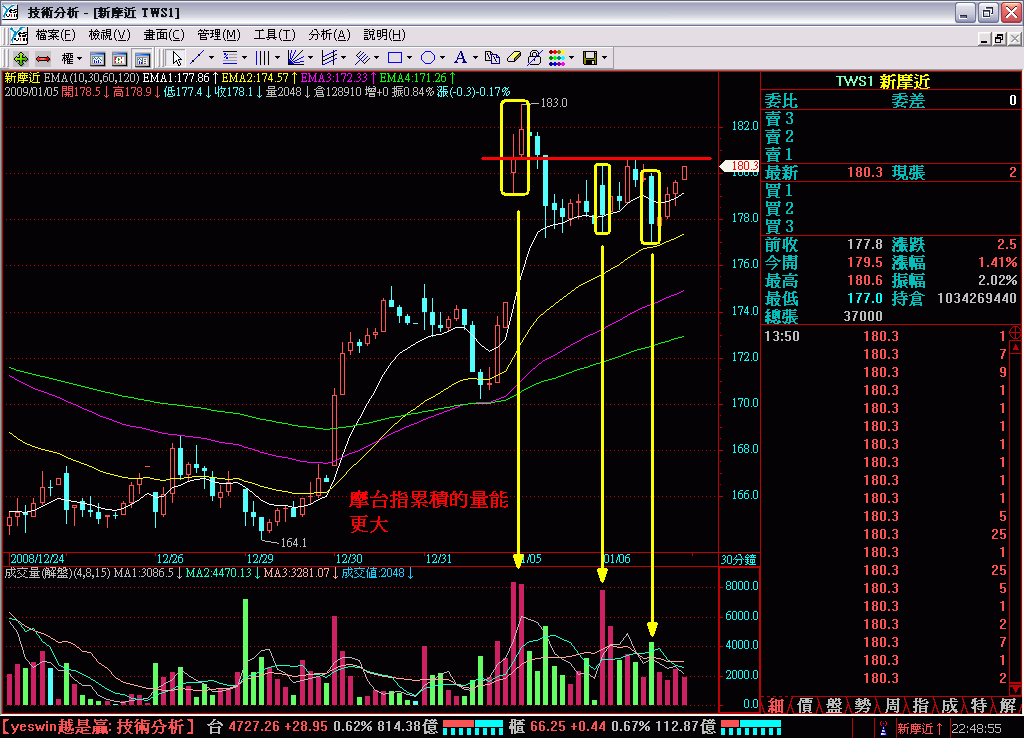
Task: Switch to the 解 tab in quote panel
Action: (x=1008, y=705)
